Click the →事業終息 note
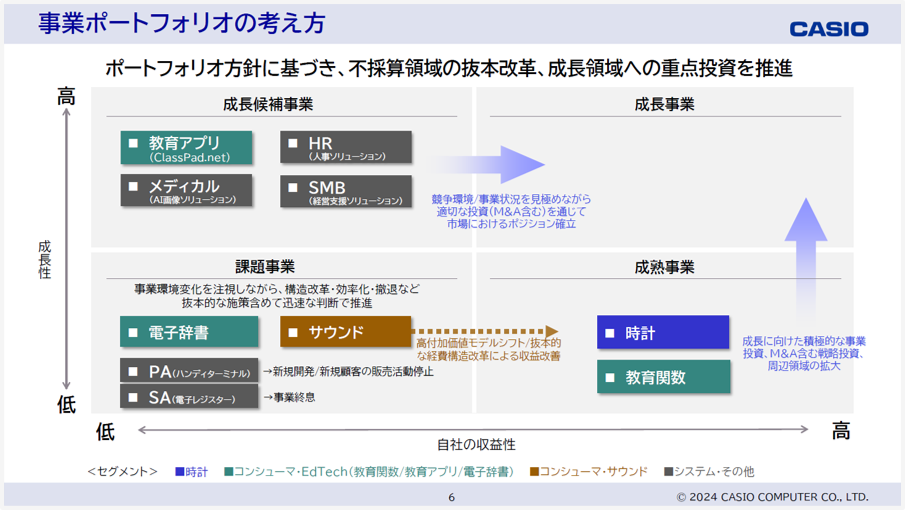The height and width of the screenshot is (510, 905). [289, 398]
